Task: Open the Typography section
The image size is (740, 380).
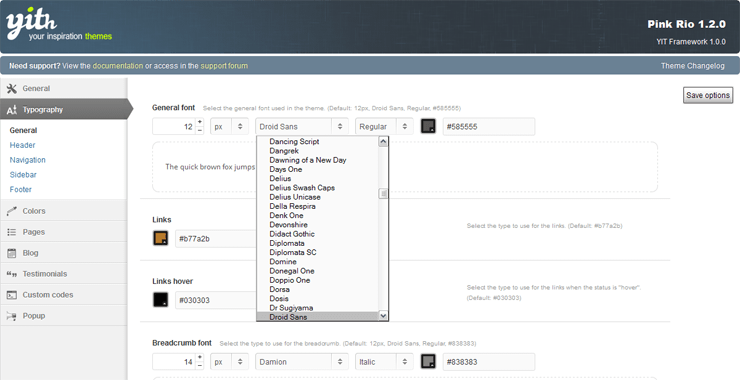Action: pos(66,110)
